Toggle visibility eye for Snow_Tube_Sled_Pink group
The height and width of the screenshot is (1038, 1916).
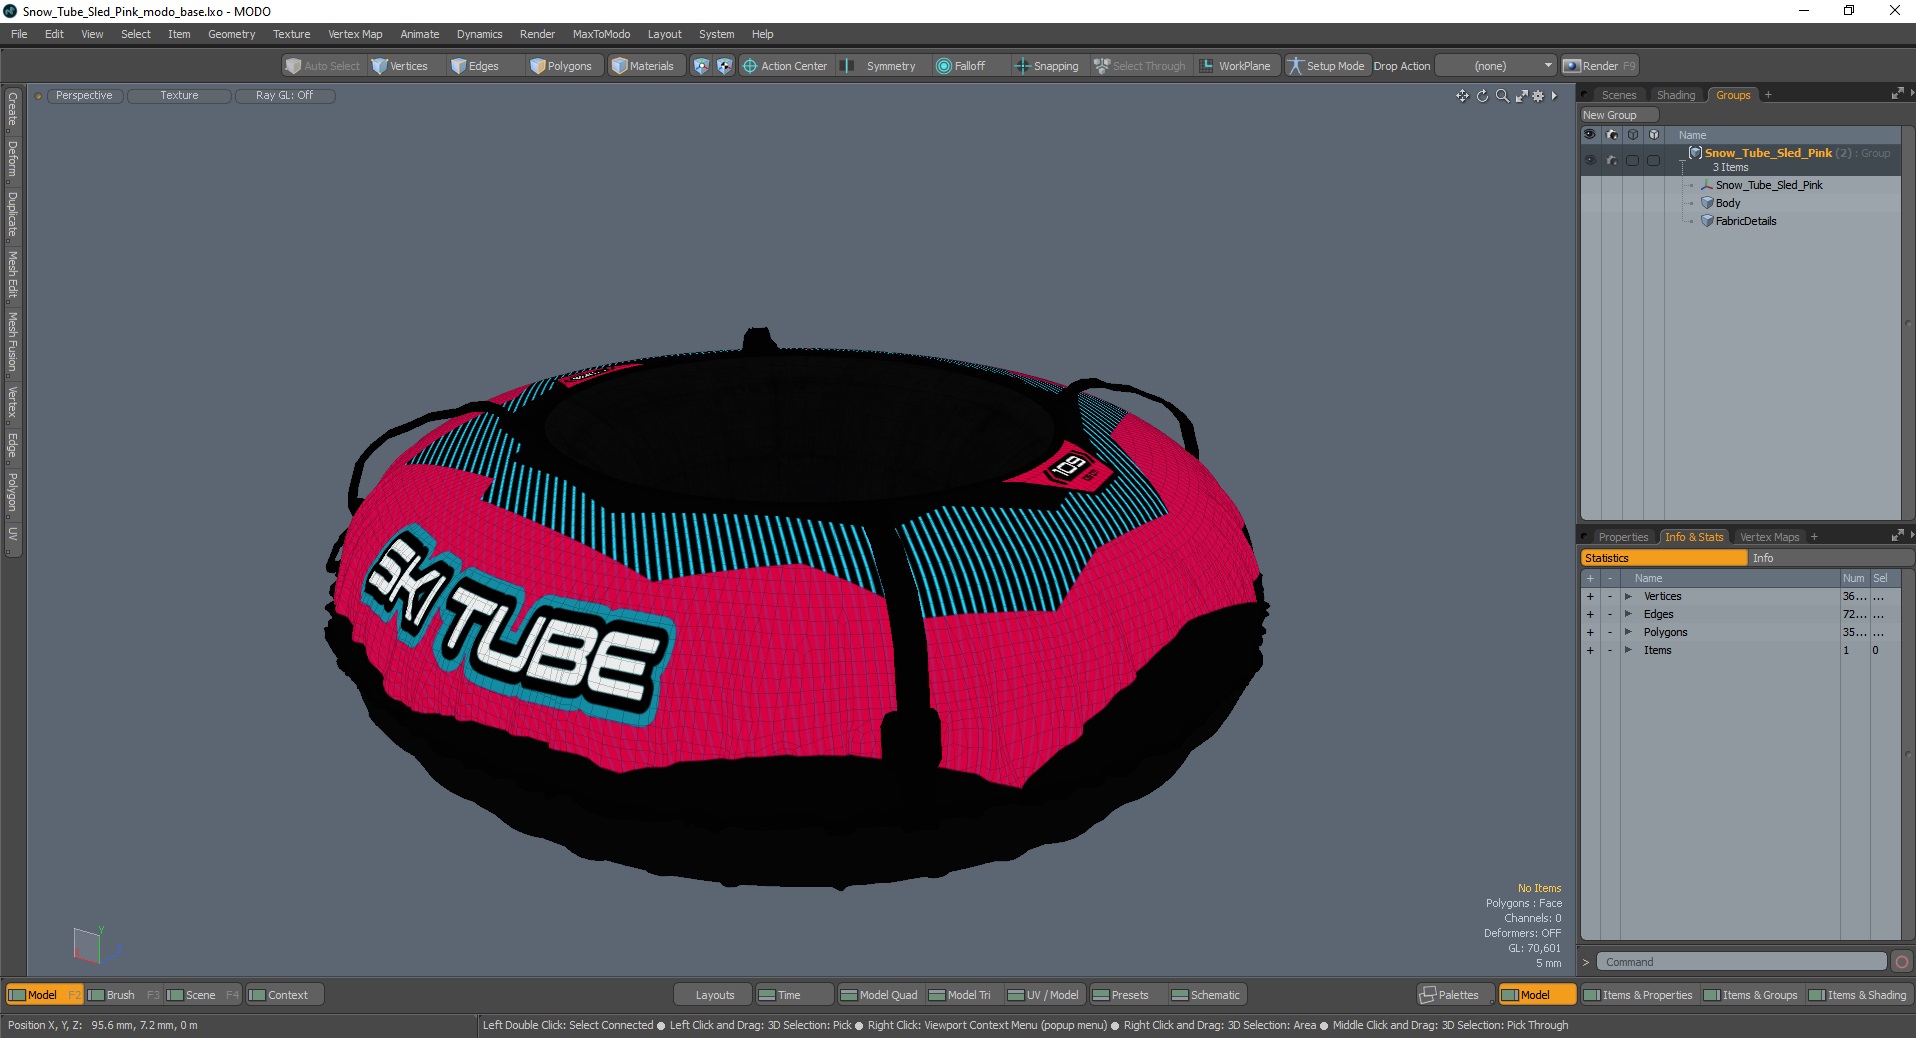[x=1590, y=160]
